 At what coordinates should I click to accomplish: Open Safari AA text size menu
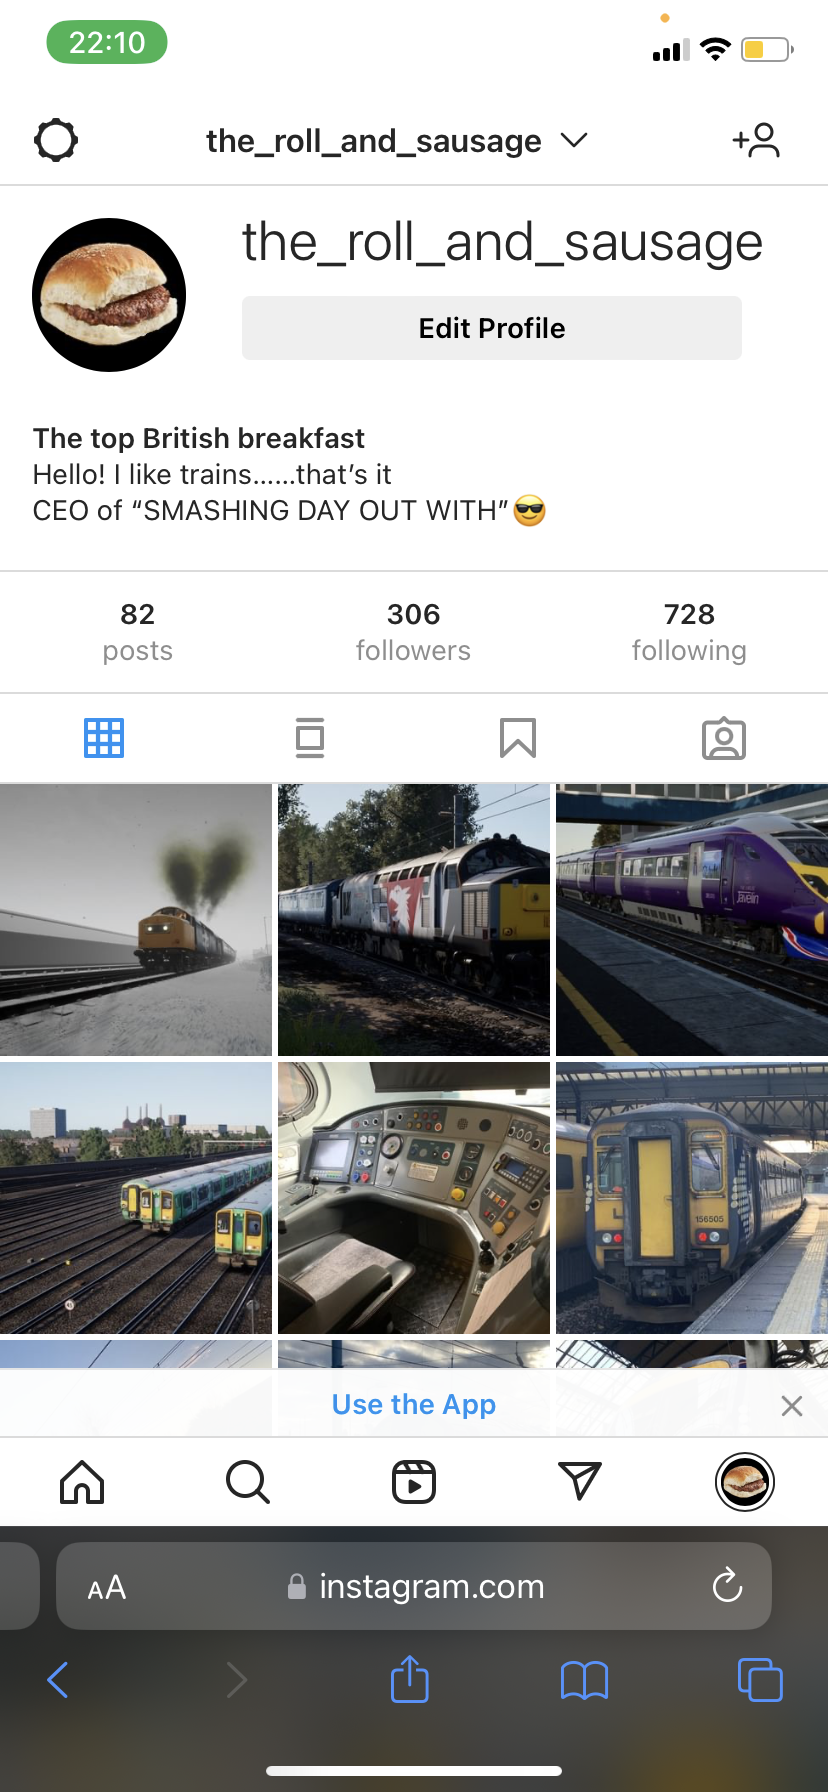[x=107, y=1587]
